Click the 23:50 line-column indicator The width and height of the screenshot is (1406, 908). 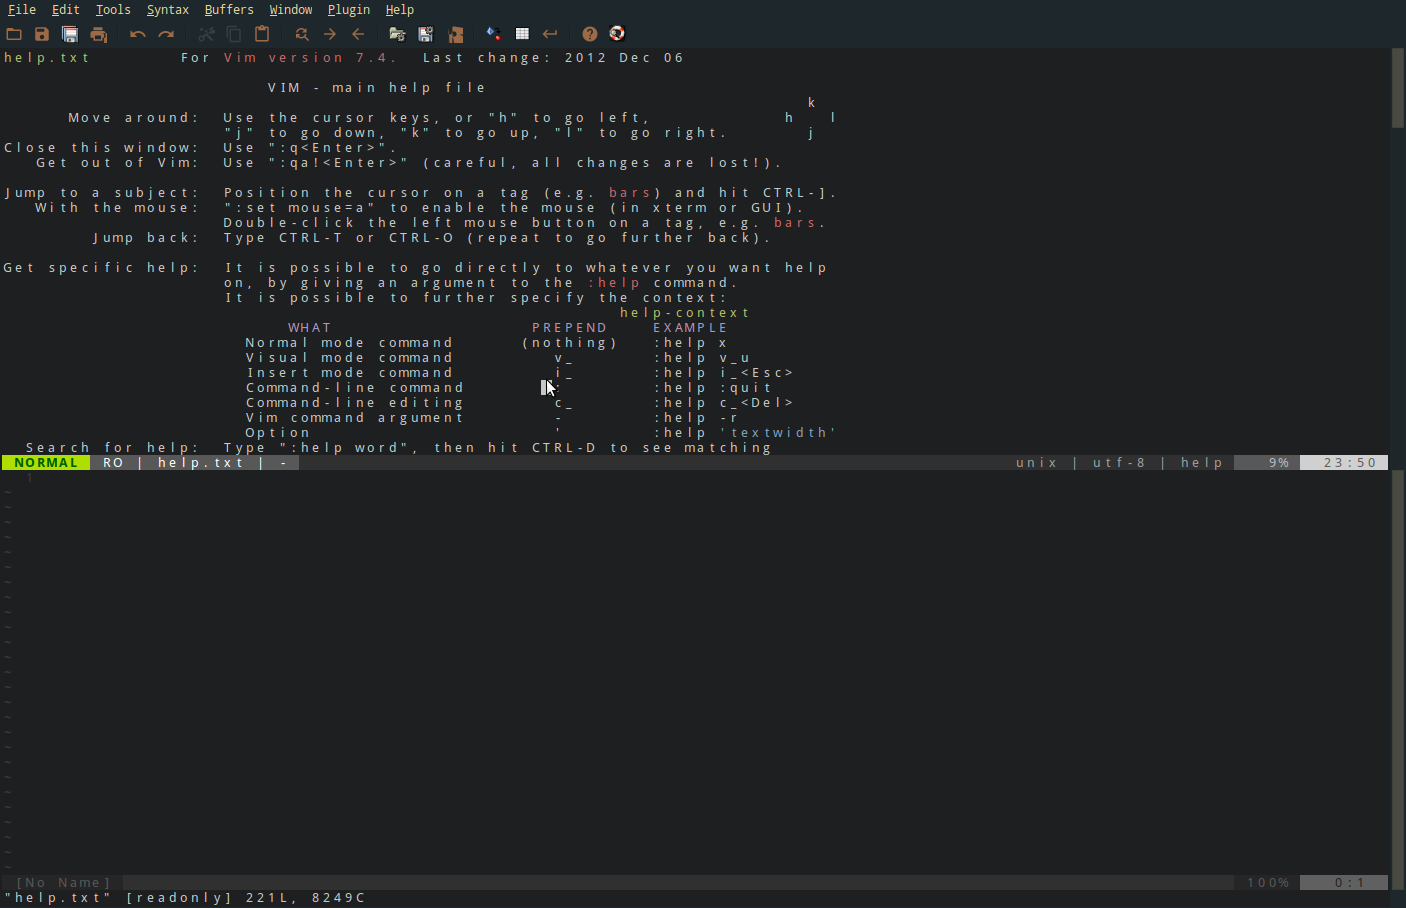click(x=1350, y=463)
